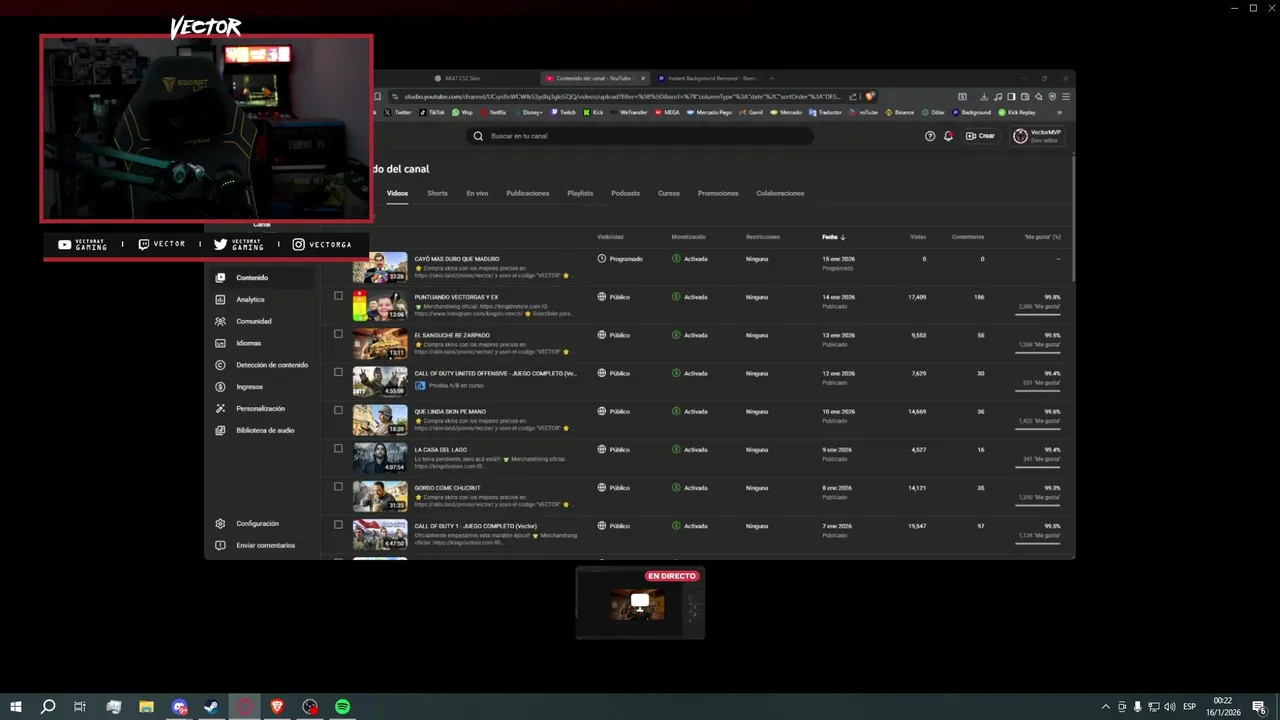Select checkbox for CALL OF DUTY UNITED OFFENSIVE
Image resolution: width=1280 pixels, height=720 pixels.
(338, 372)
